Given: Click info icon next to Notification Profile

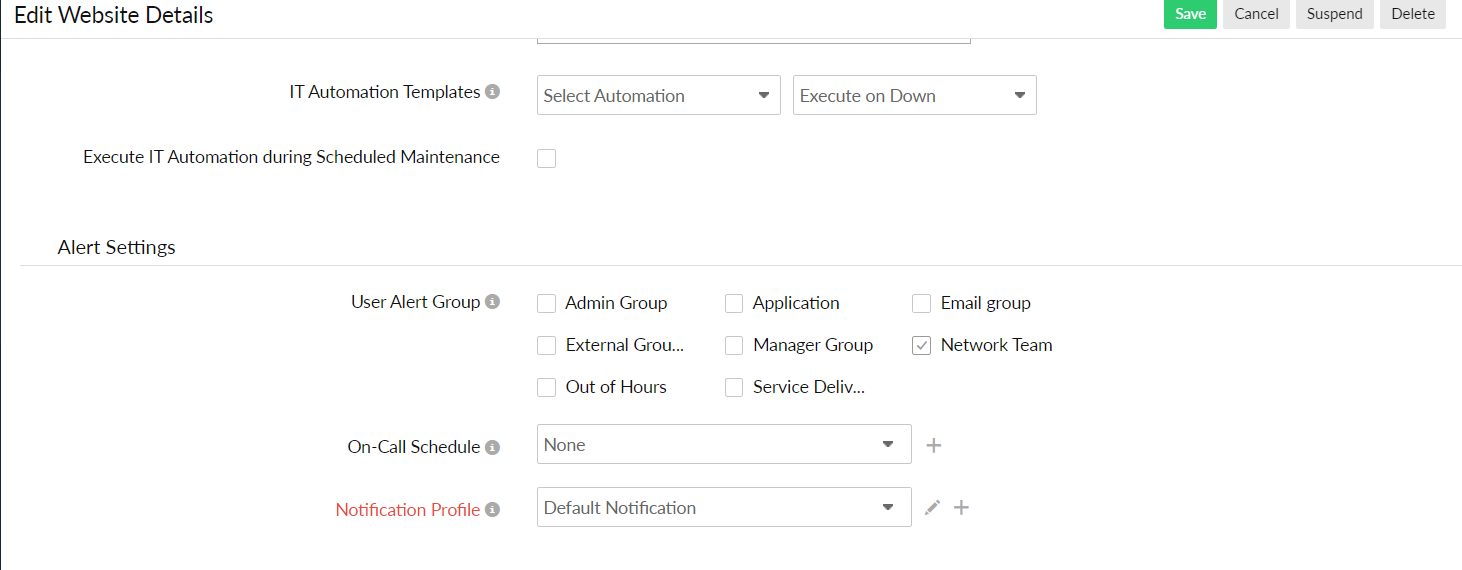Looking at the screenshot, I should (x=492, y=510).
